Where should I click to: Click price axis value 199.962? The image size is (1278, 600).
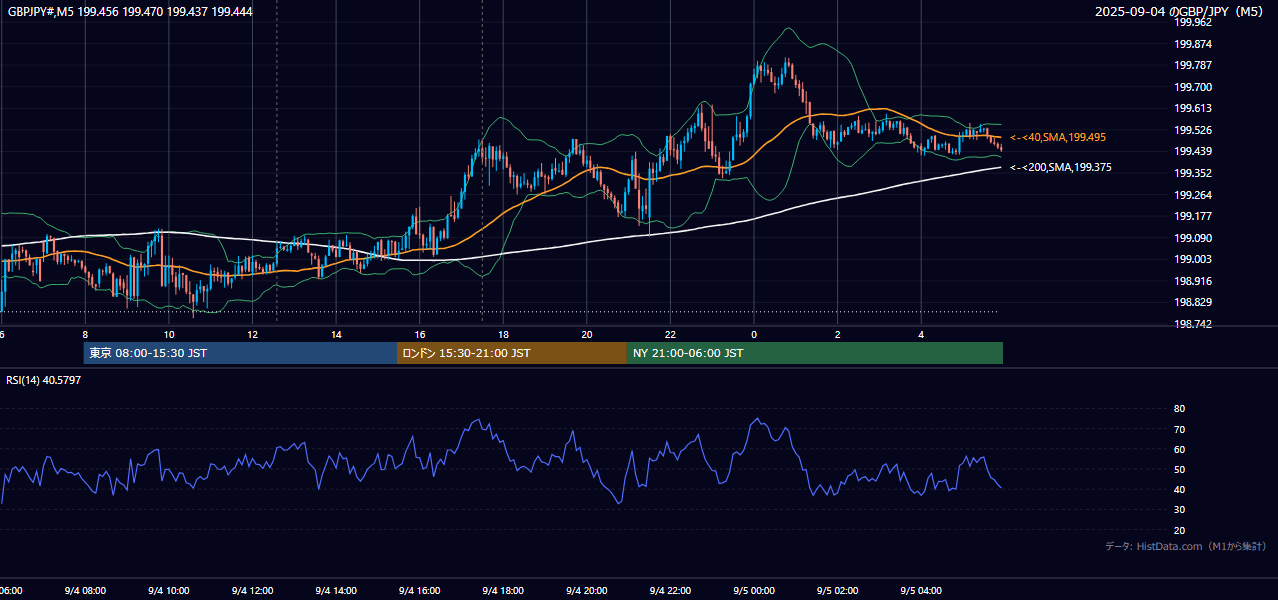pos(1193,23)
